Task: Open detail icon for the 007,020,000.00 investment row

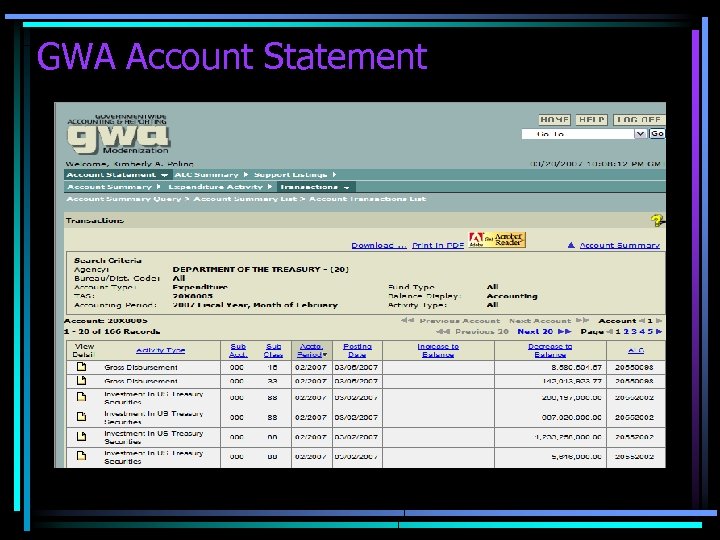Action: click(81, 416)
